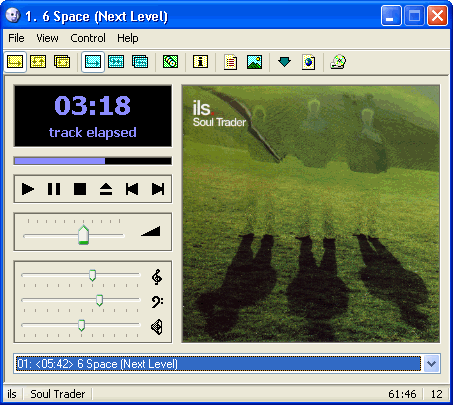The height and width of the screenshot is (405, 453).
Task: Pause the track with the Pause button
Action: pyautogui.click(x=54, y=189)
